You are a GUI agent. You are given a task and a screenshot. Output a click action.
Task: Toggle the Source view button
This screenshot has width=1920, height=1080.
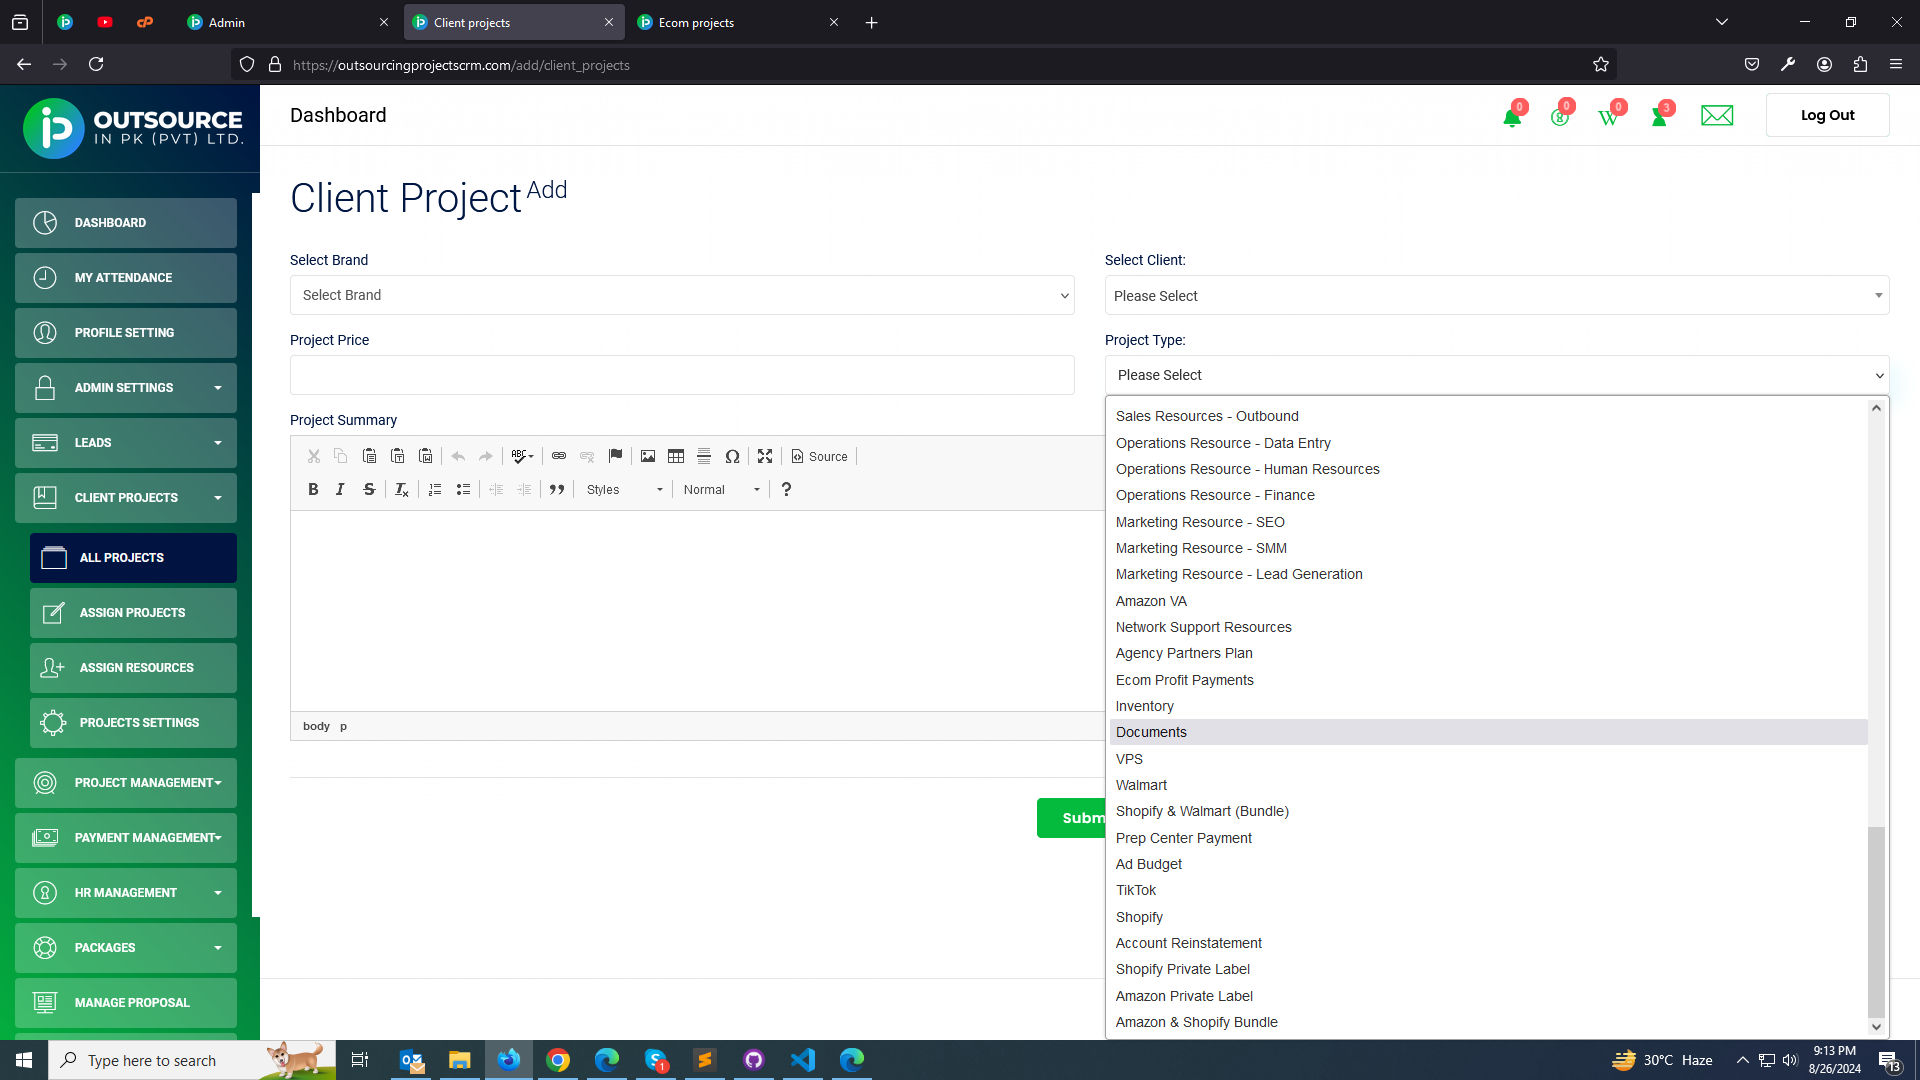819,456
